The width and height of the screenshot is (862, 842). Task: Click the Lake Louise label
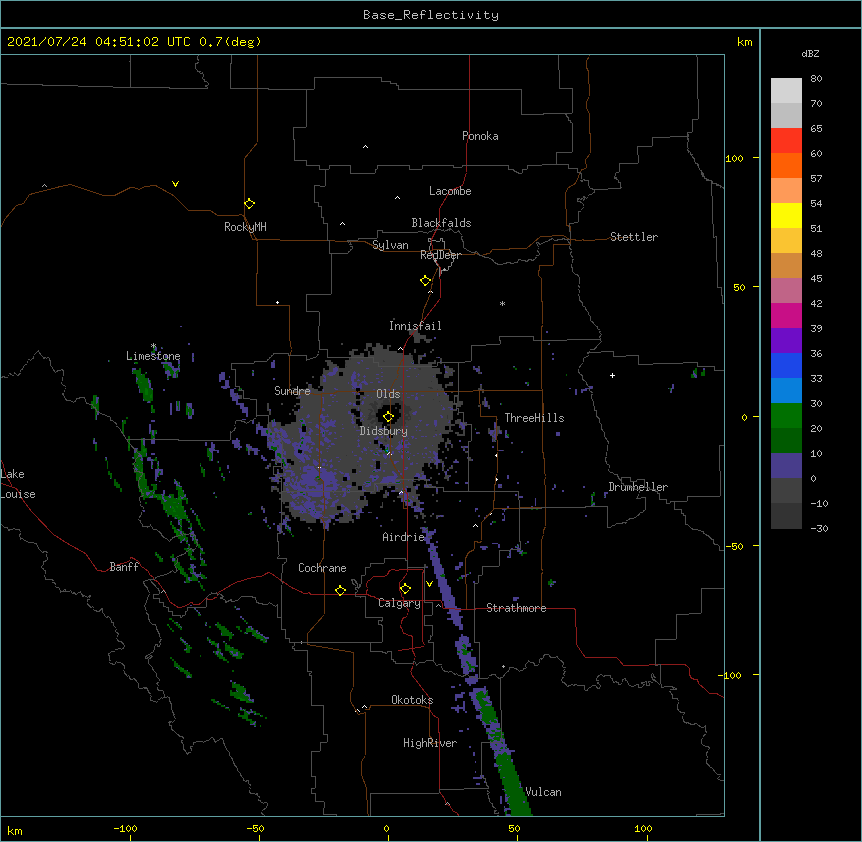click(x=18, y=484)
